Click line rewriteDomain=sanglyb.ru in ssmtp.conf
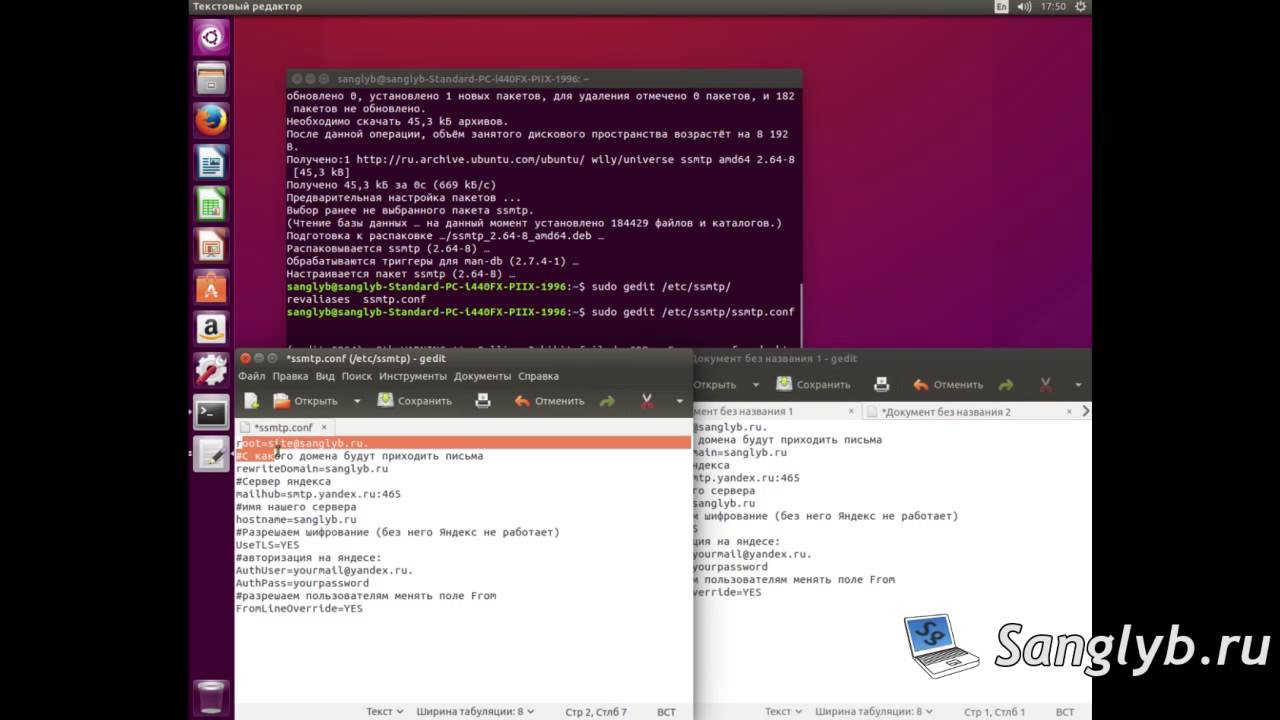Image resolution: width=1280 pixels, height=720 pixels. click(x=312, y=468)
